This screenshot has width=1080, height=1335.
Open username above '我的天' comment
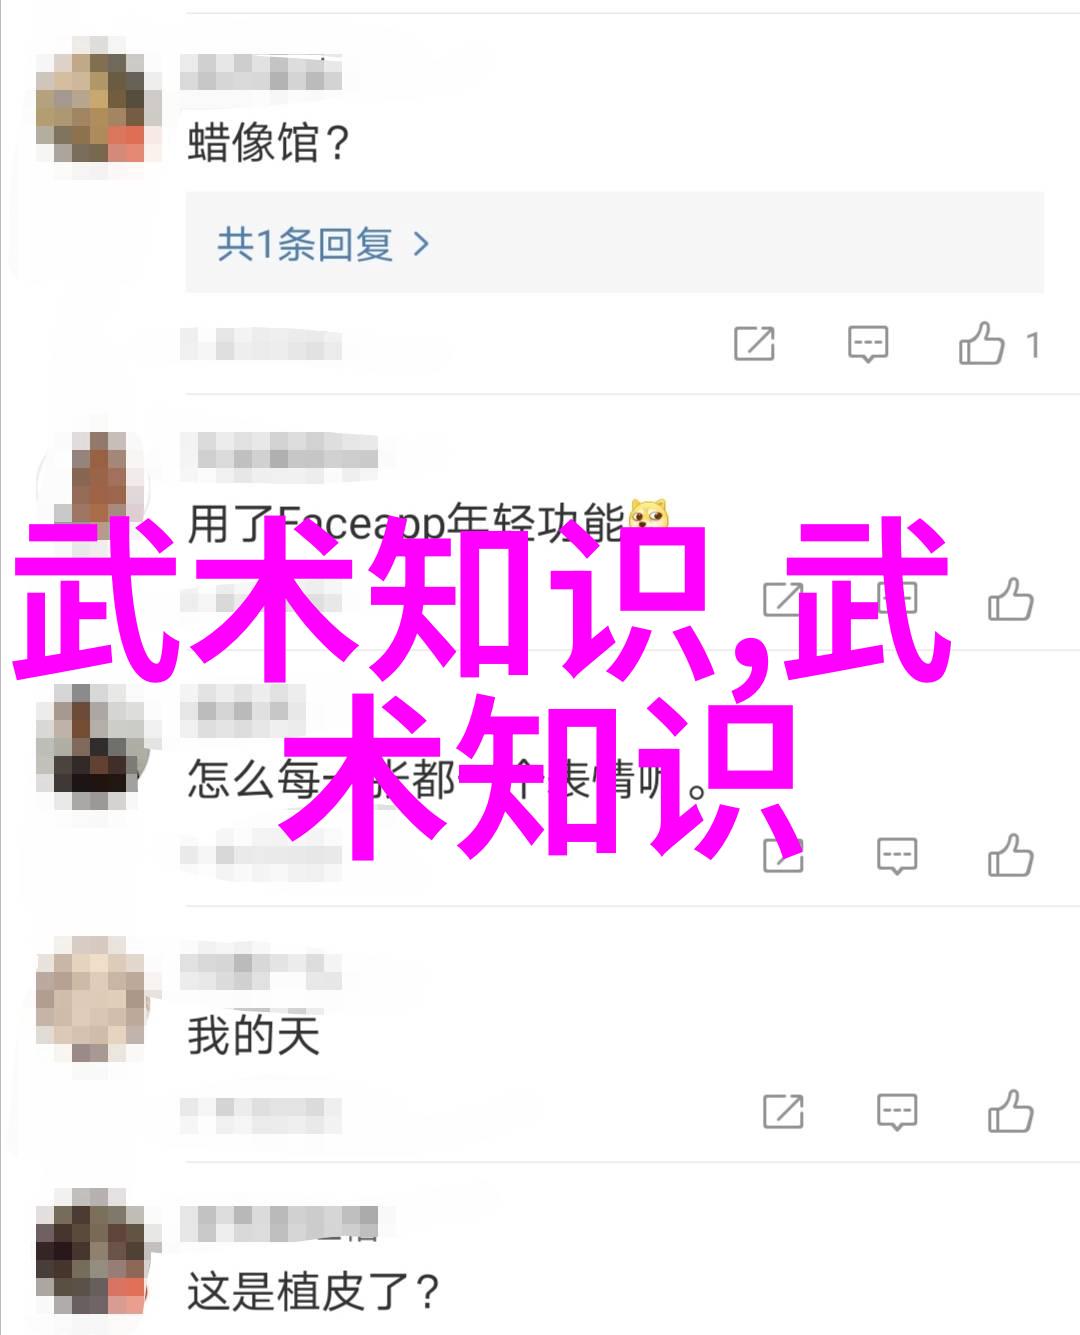260,969
